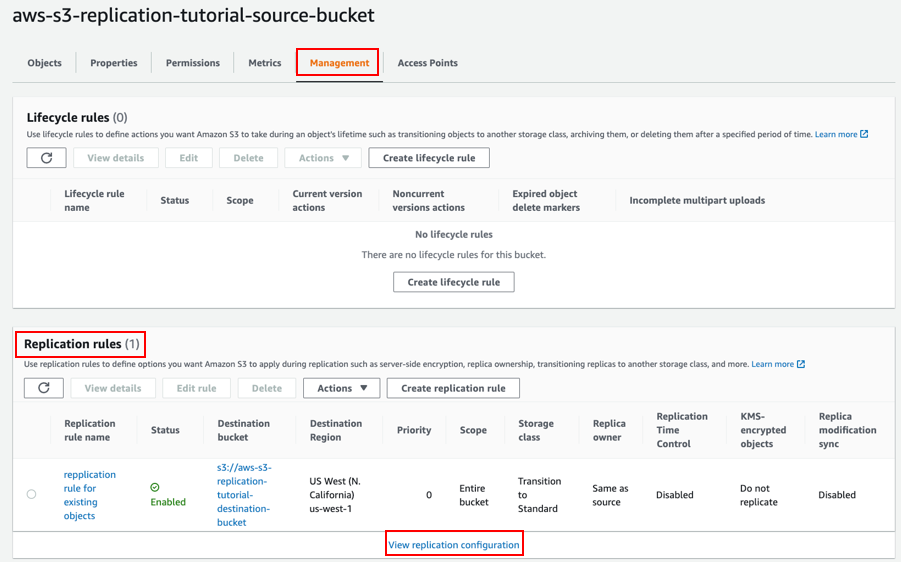Click the toolbar Create lifecycle rule button
The width and height of the screenshot is (901, 563).
click(429, 158)
